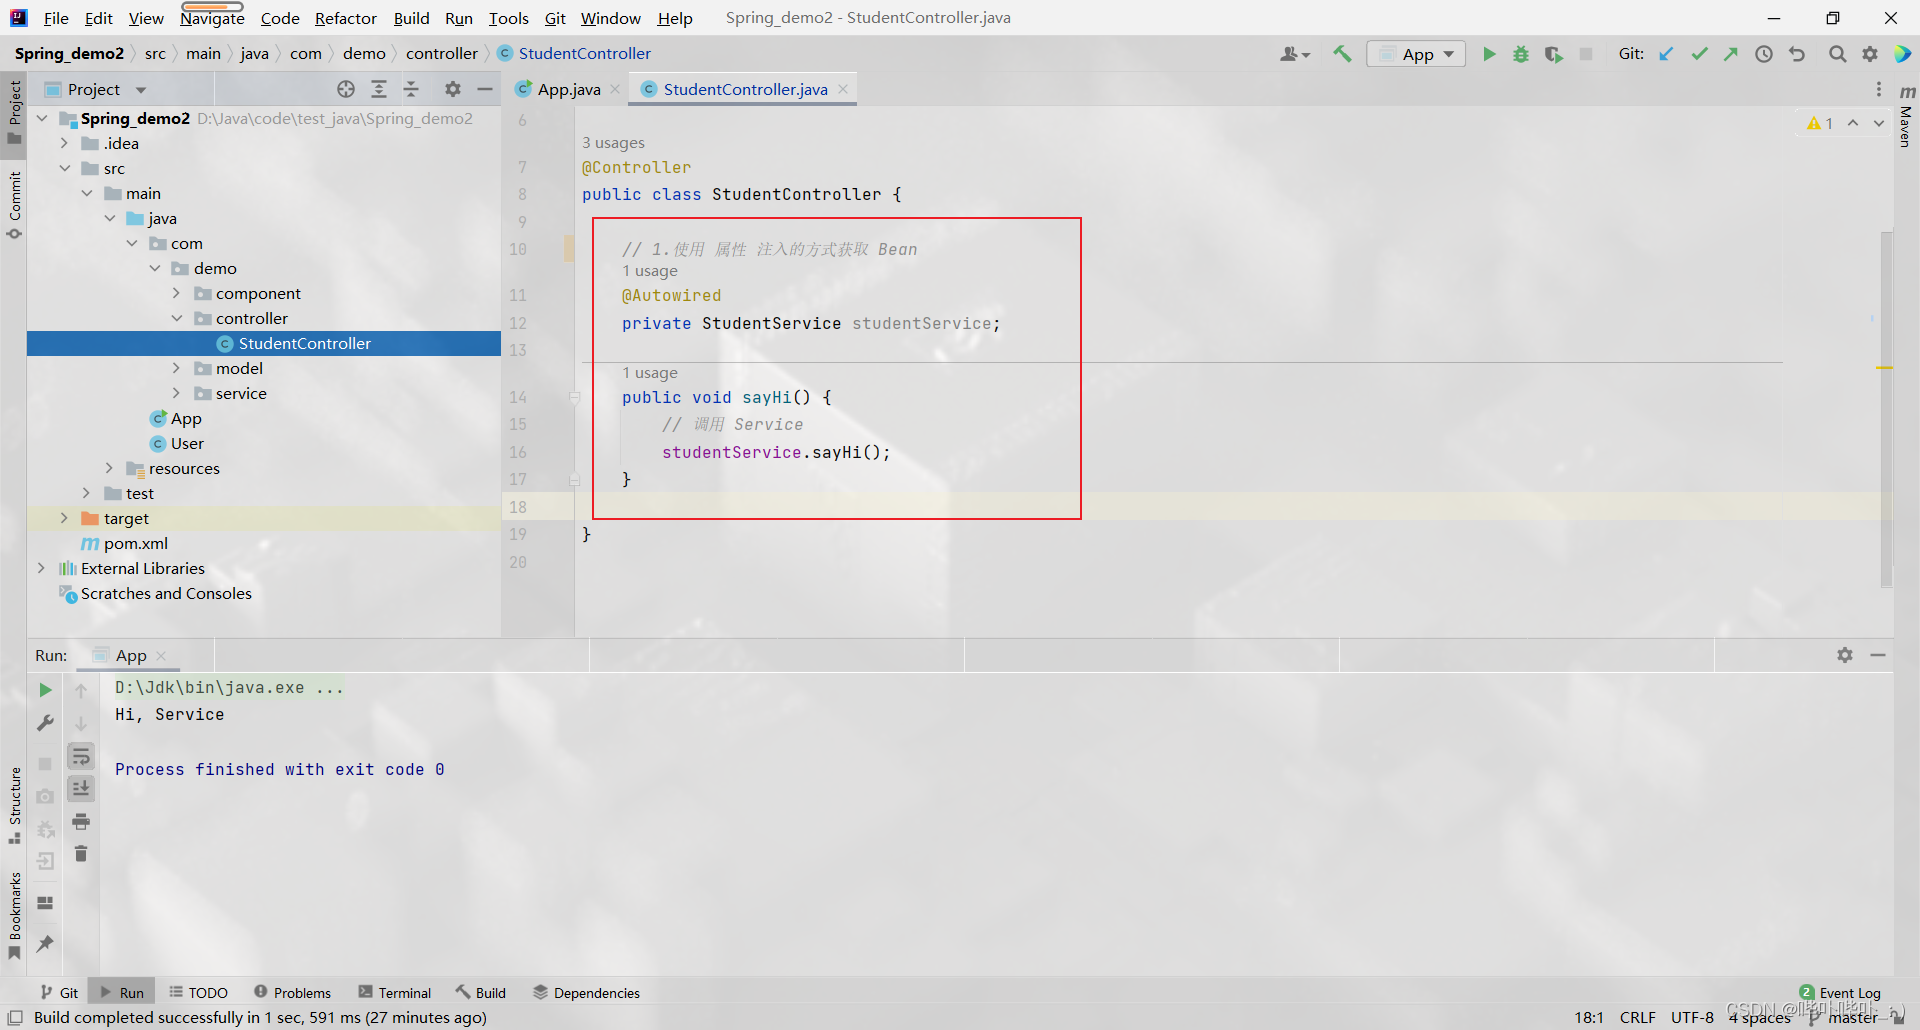
Task: Clear console with trash icon
Action: click(81, 854)
